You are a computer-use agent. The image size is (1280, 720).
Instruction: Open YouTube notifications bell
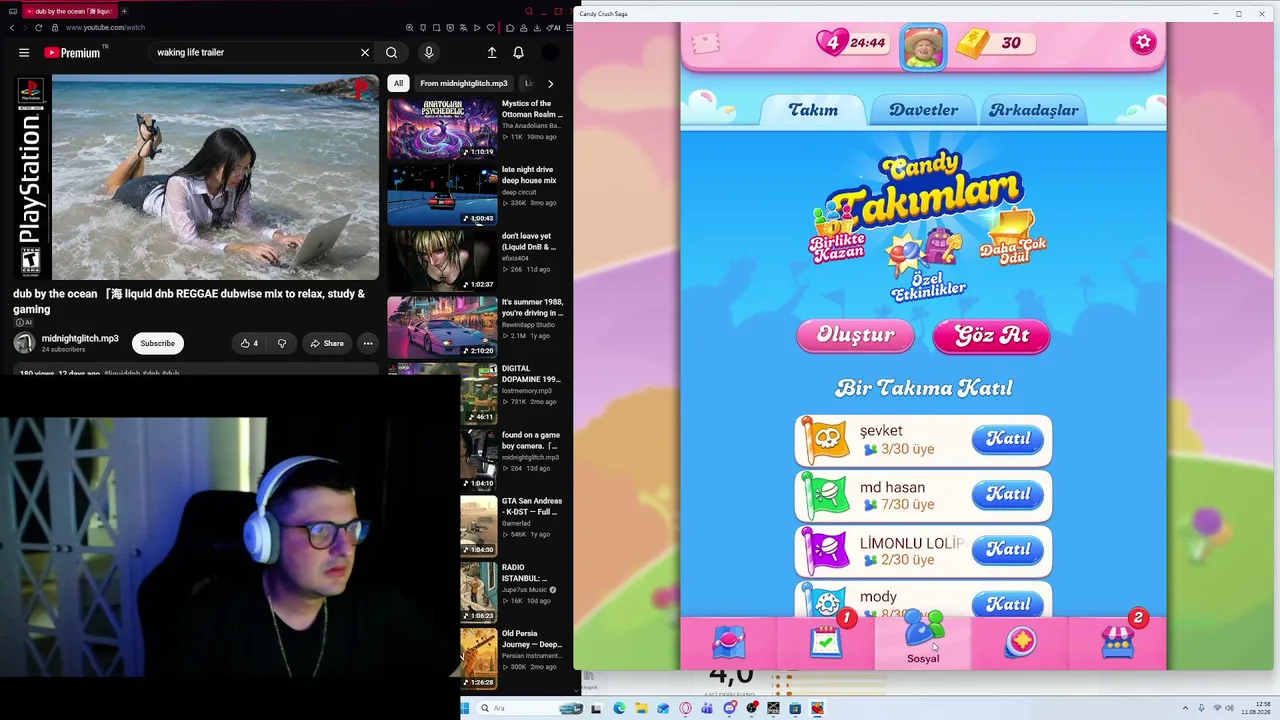click(518, 52)
